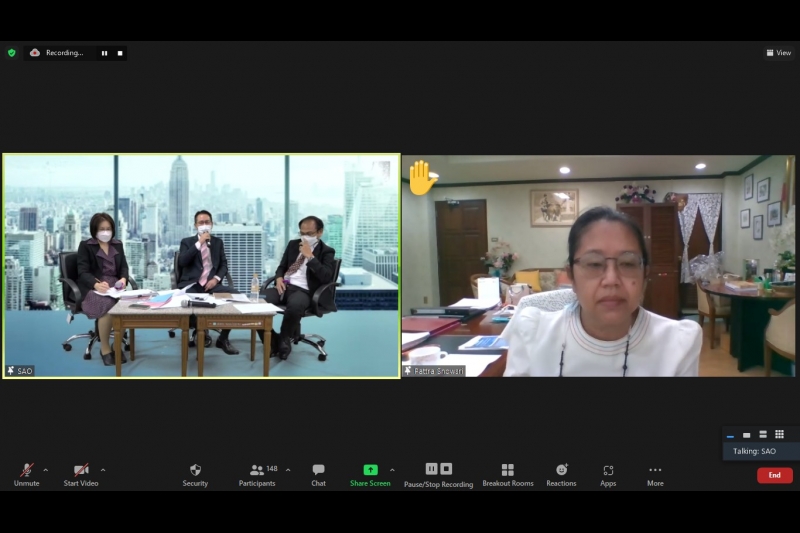Open the Apps panel

coord(608,474)
